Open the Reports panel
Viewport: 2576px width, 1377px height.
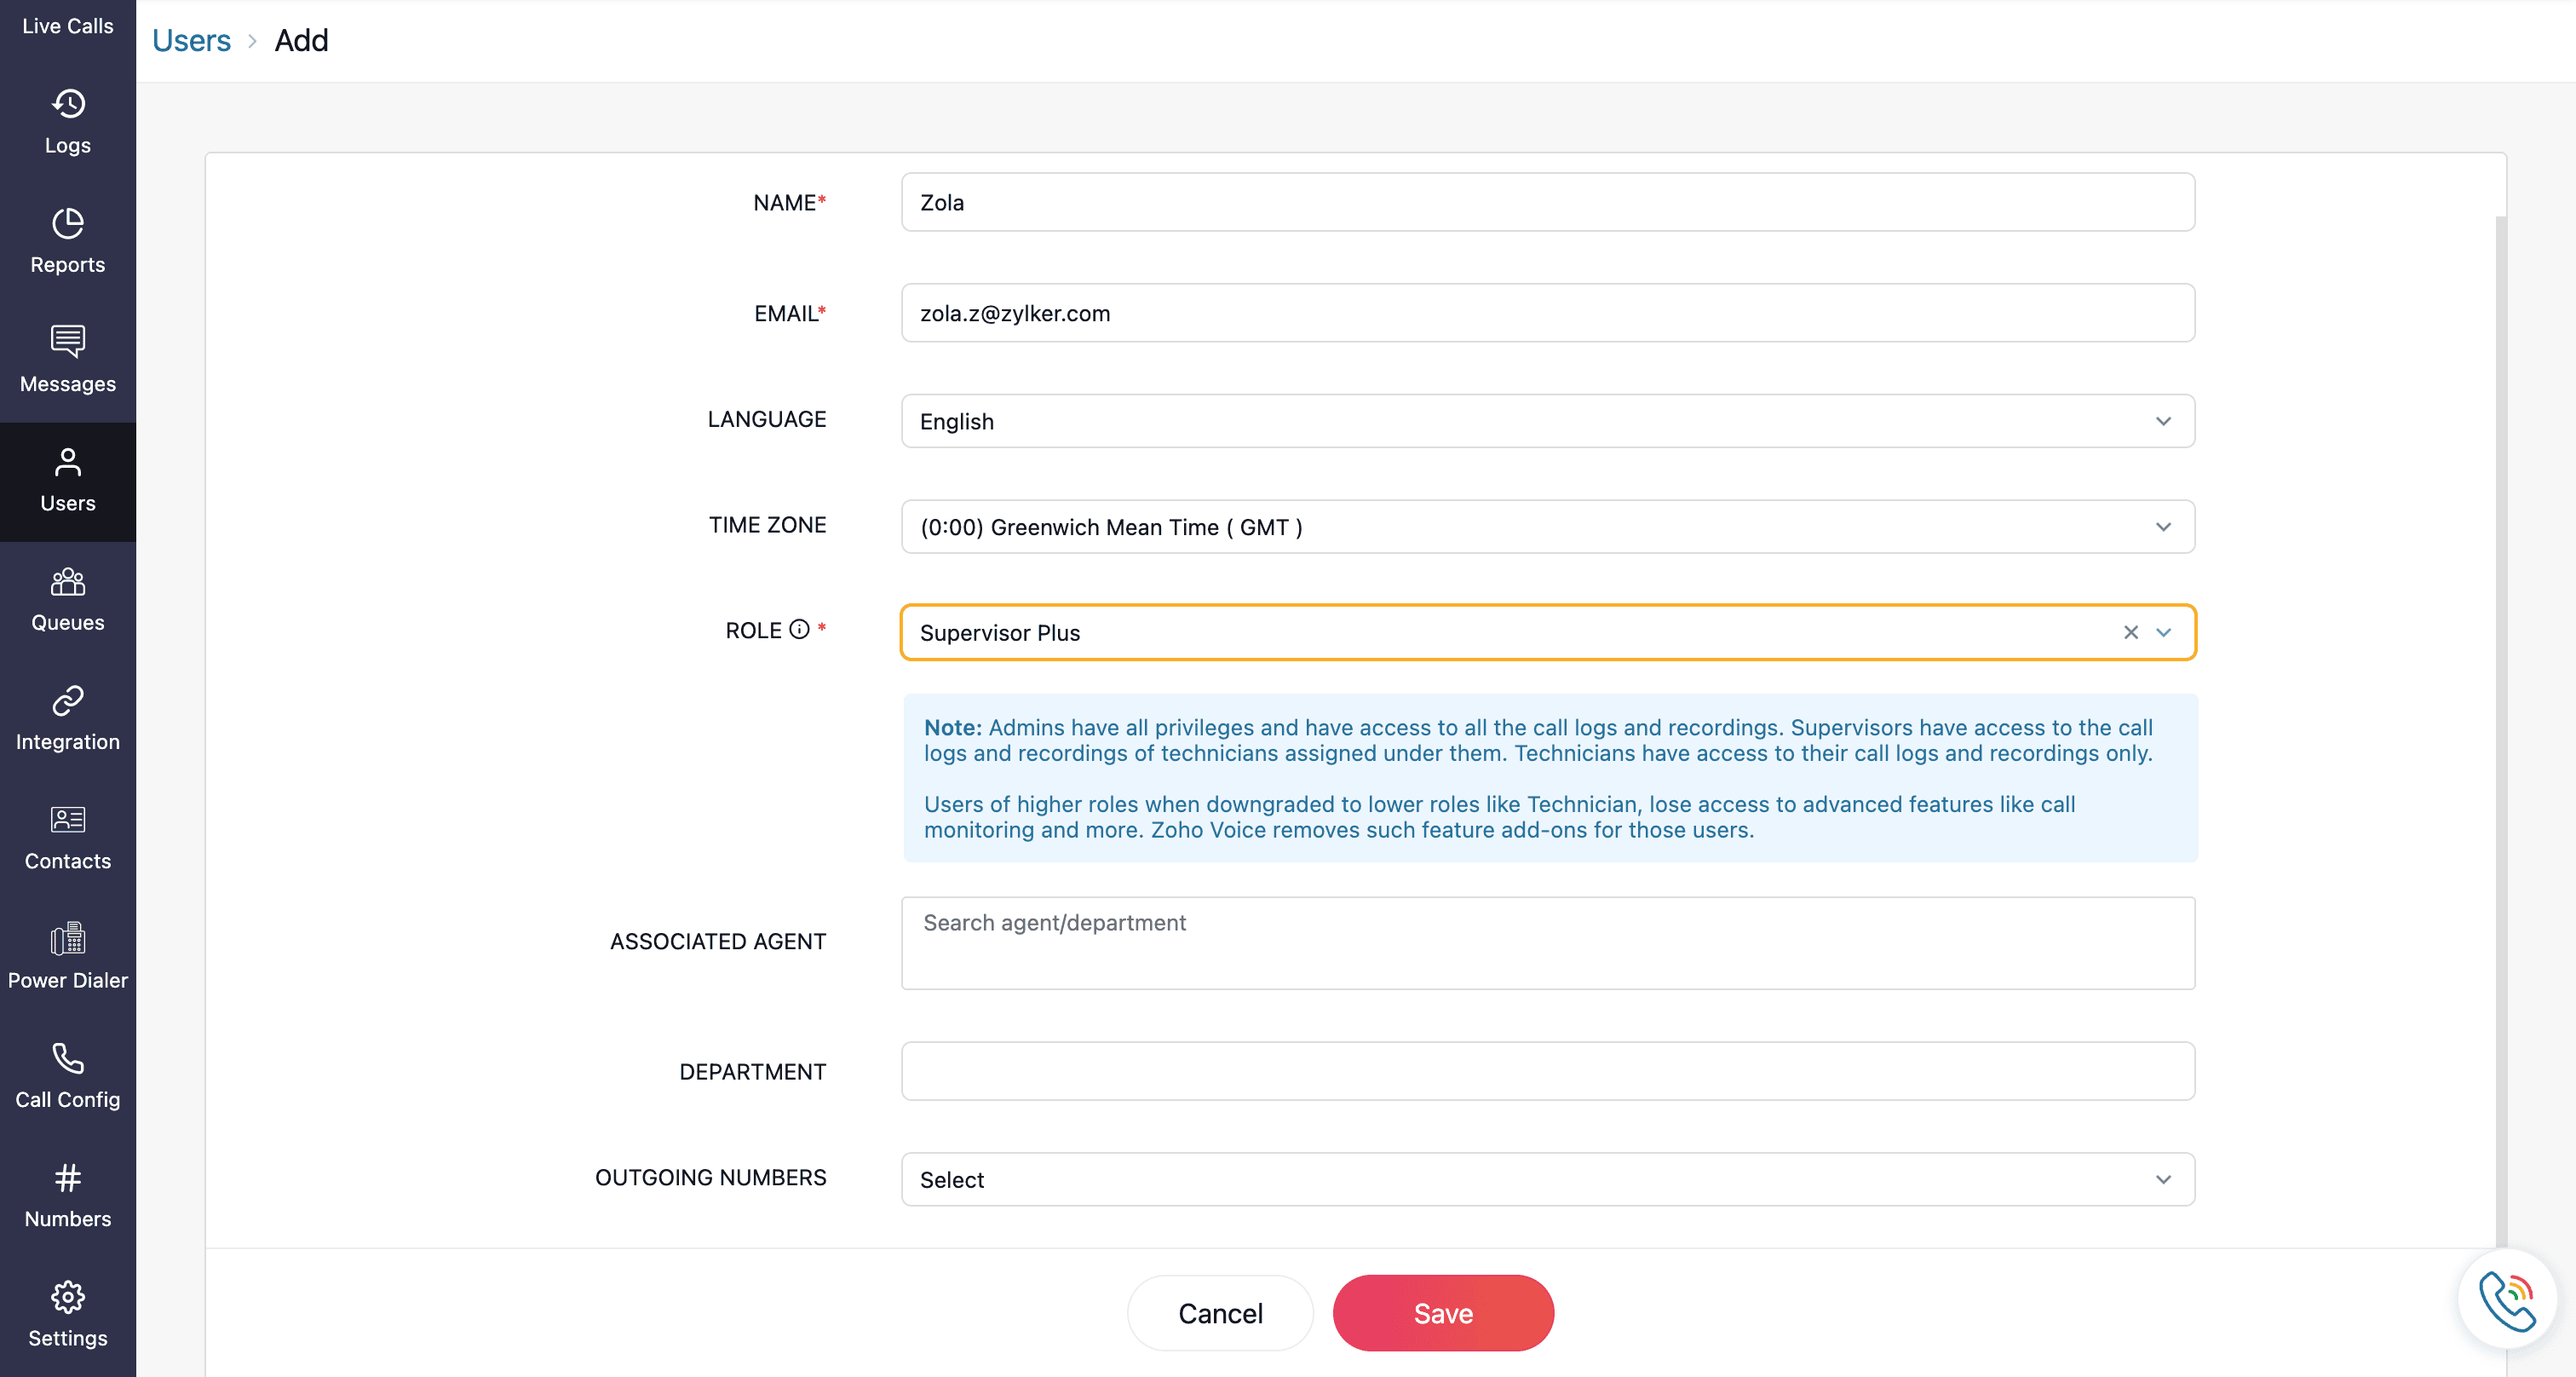point(67,240)
